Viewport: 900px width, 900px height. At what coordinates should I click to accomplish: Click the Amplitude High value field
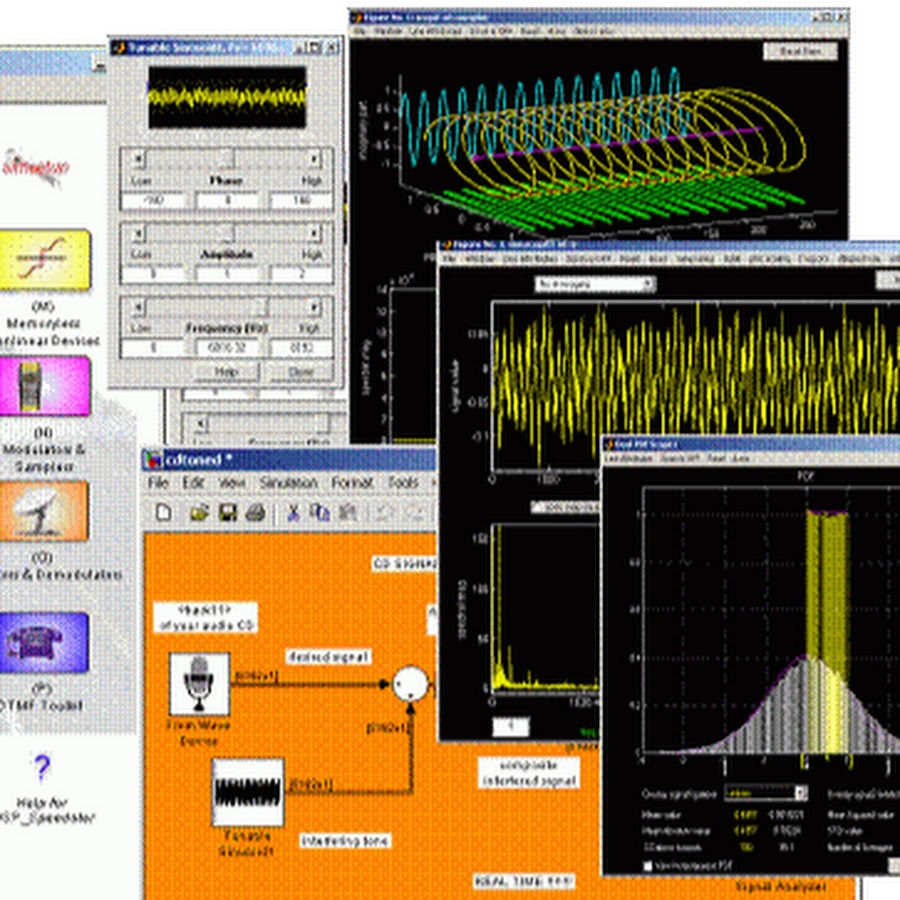(301, 274)
